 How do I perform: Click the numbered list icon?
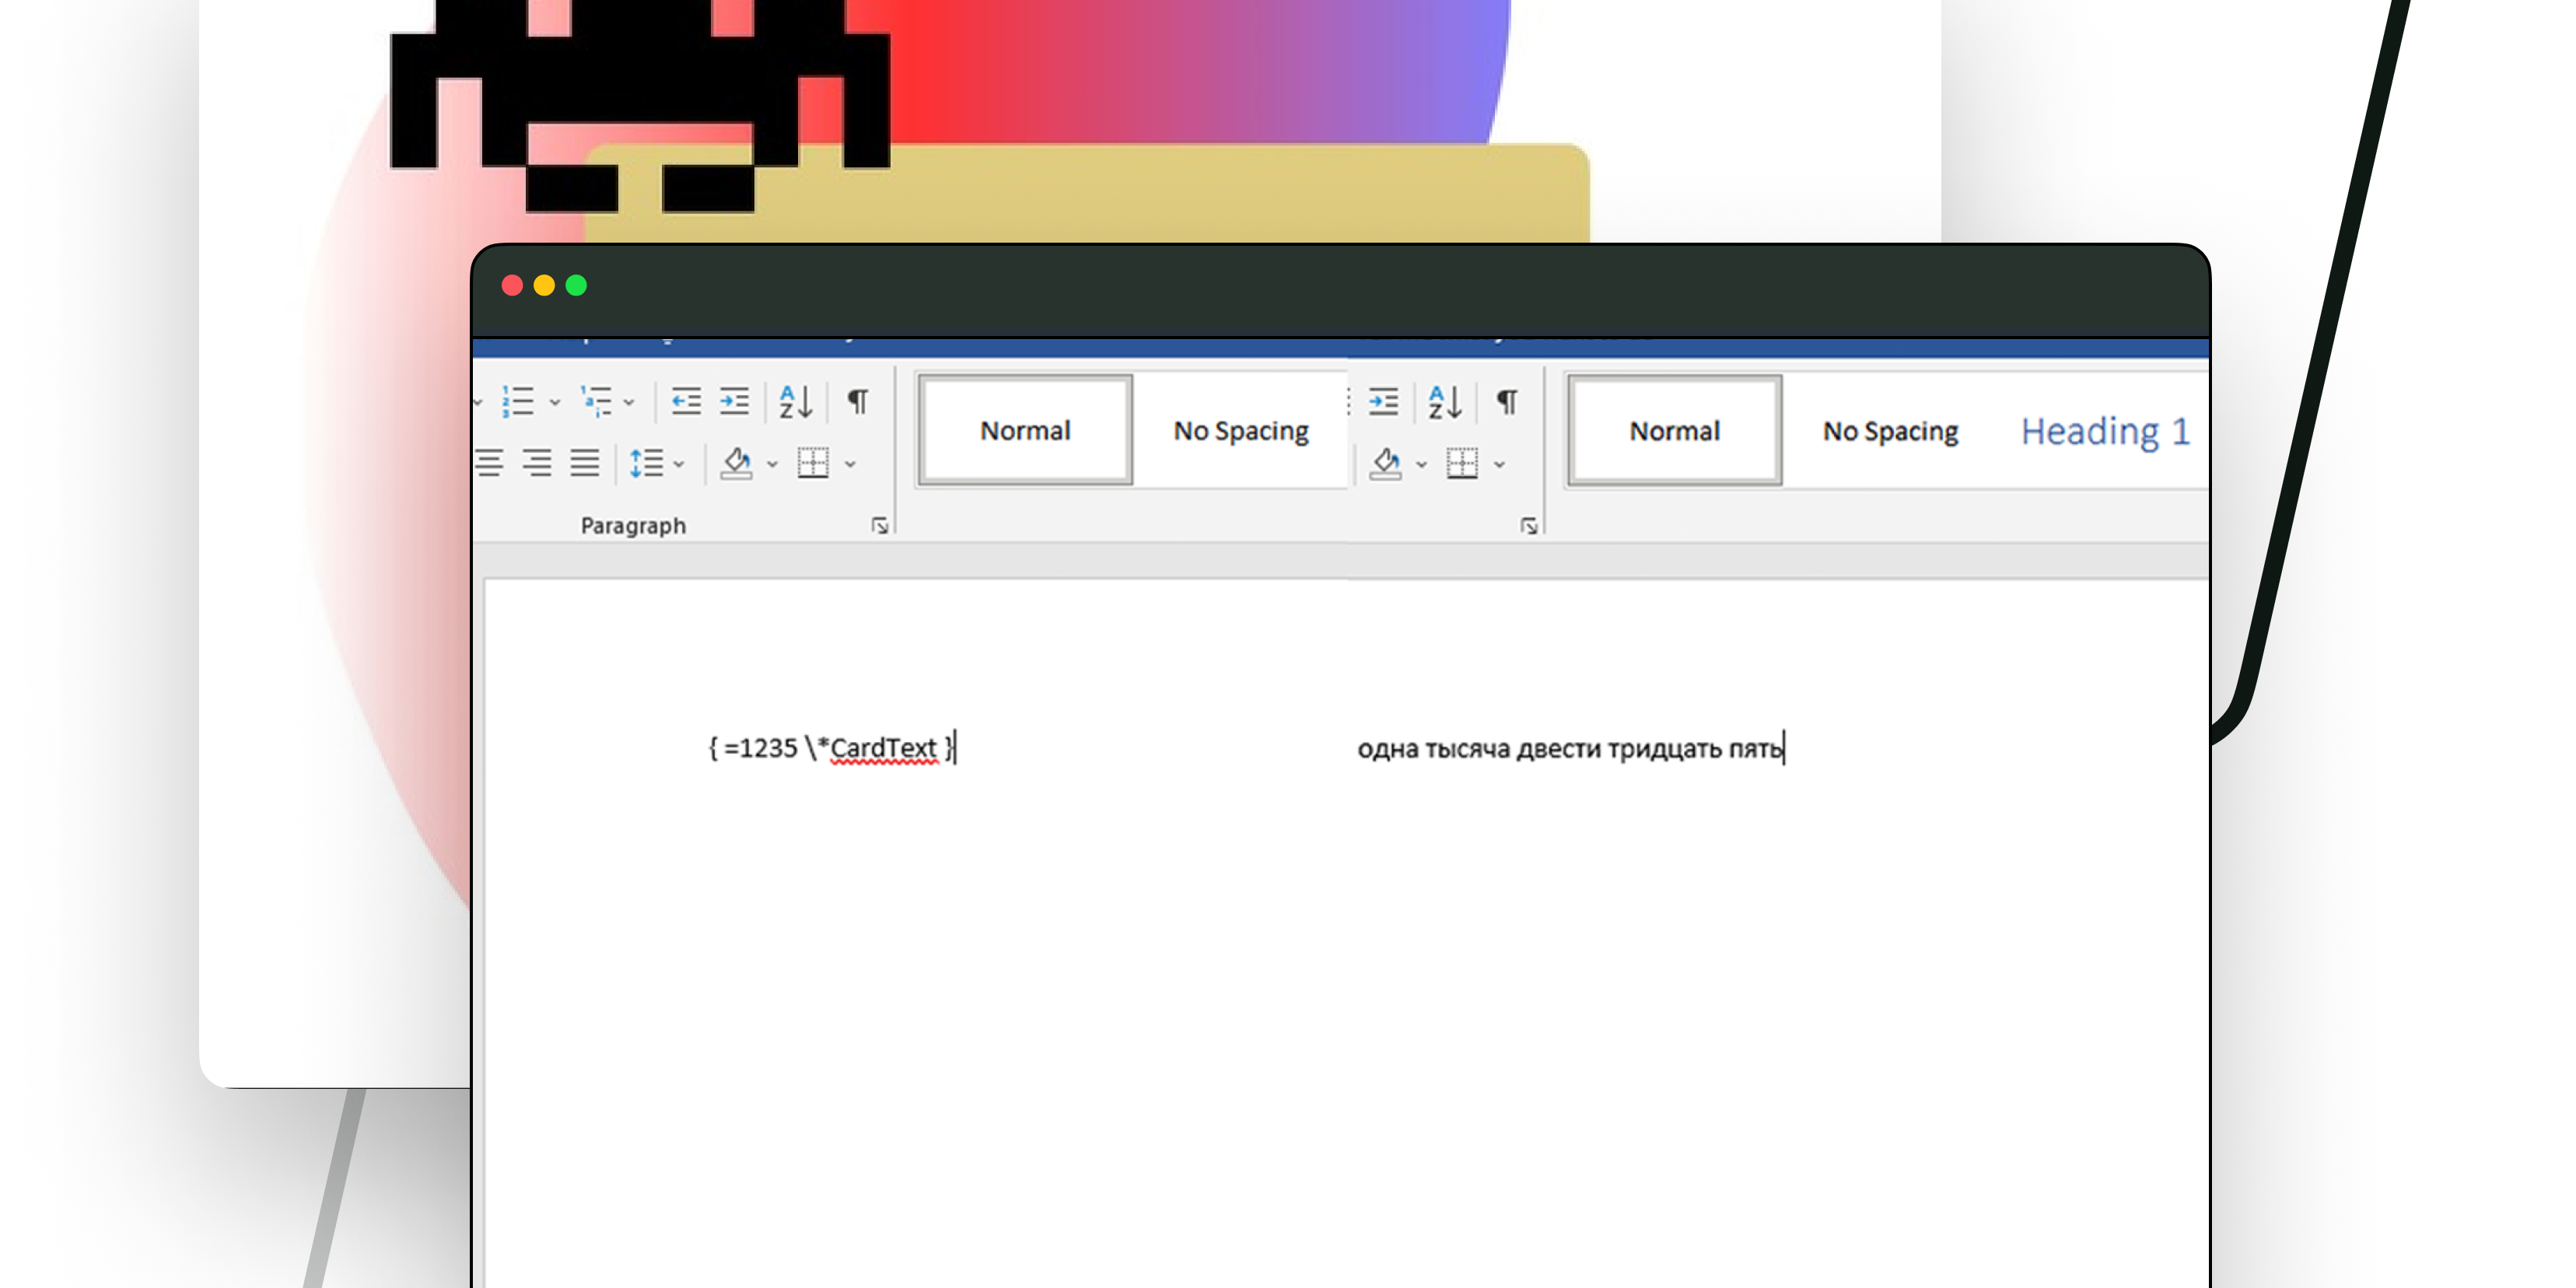518,402
